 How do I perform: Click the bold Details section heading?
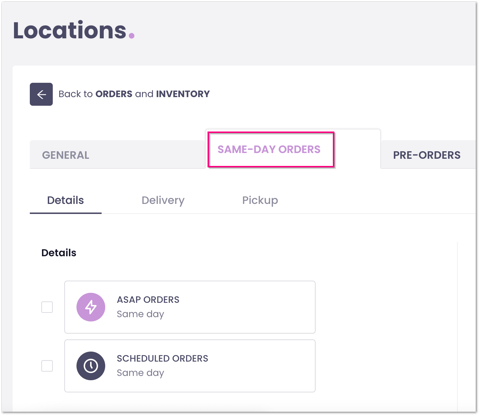point(59,253)
